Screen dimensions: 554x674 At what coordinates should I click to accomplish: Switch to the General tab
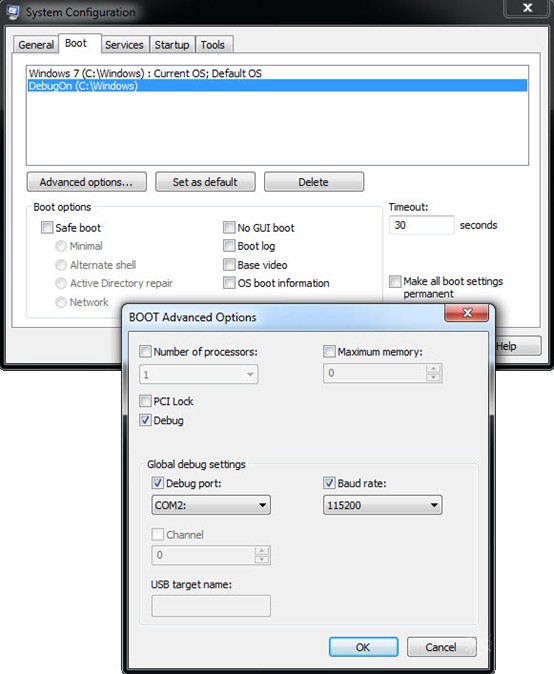(x=36, y=45)
